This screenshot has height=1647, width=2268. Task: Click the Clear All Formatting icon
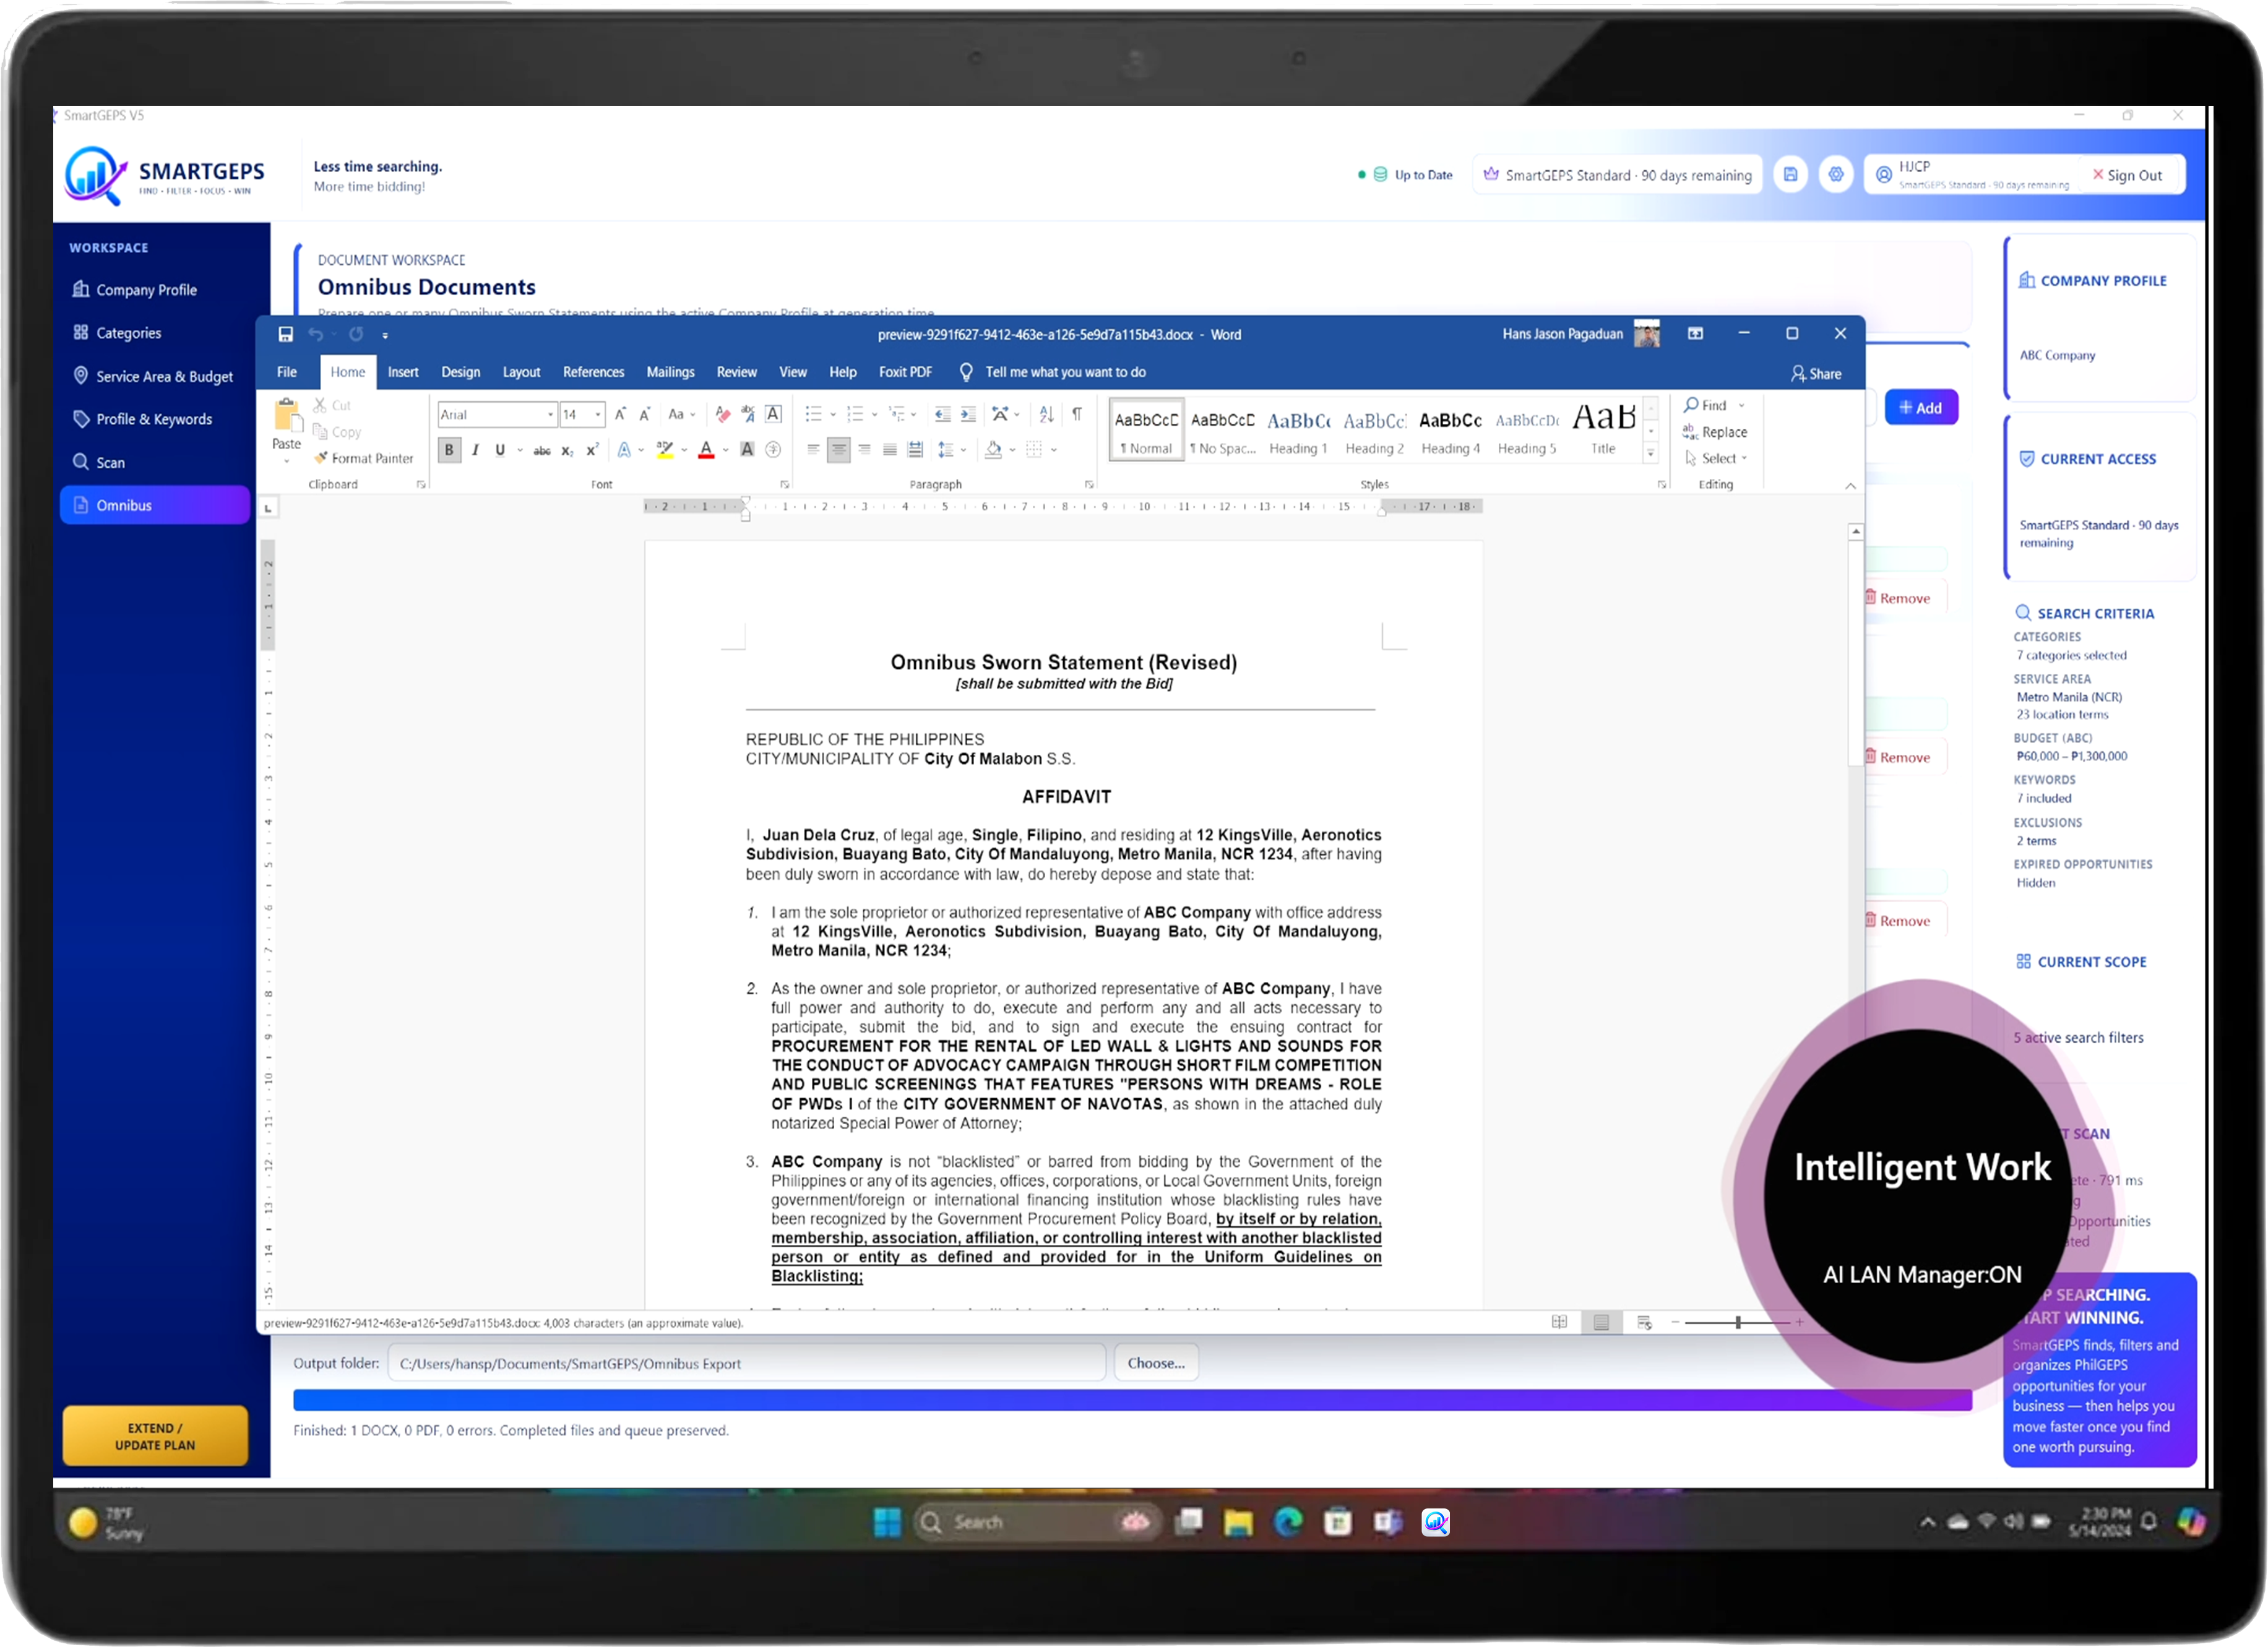click(x=723, y=414)
